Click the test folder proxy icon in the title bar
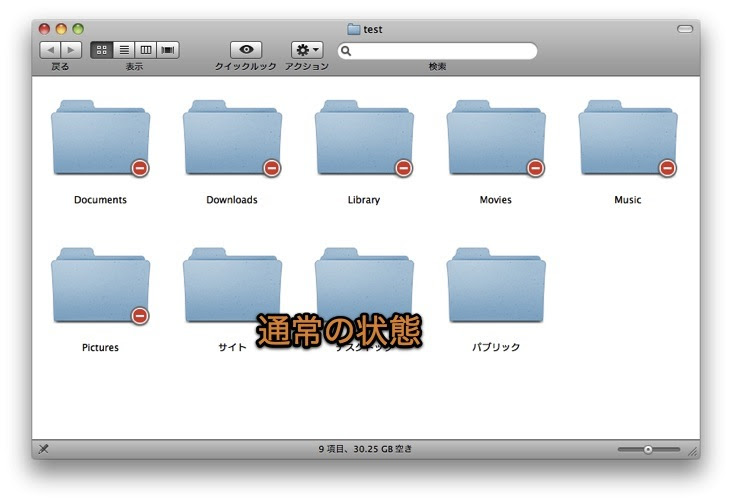Viewport: 732px width, 503px height. coord(354,29)
